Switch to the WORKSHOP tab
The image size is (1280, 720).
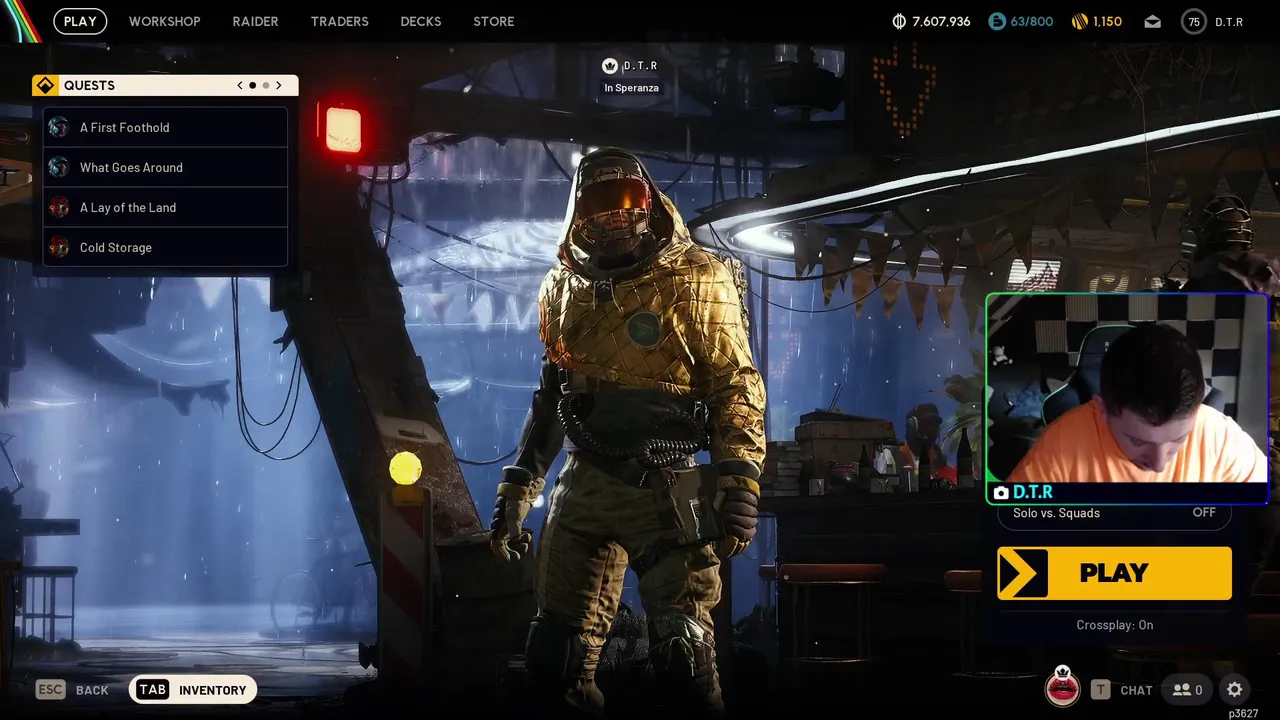tap(164, 21)
